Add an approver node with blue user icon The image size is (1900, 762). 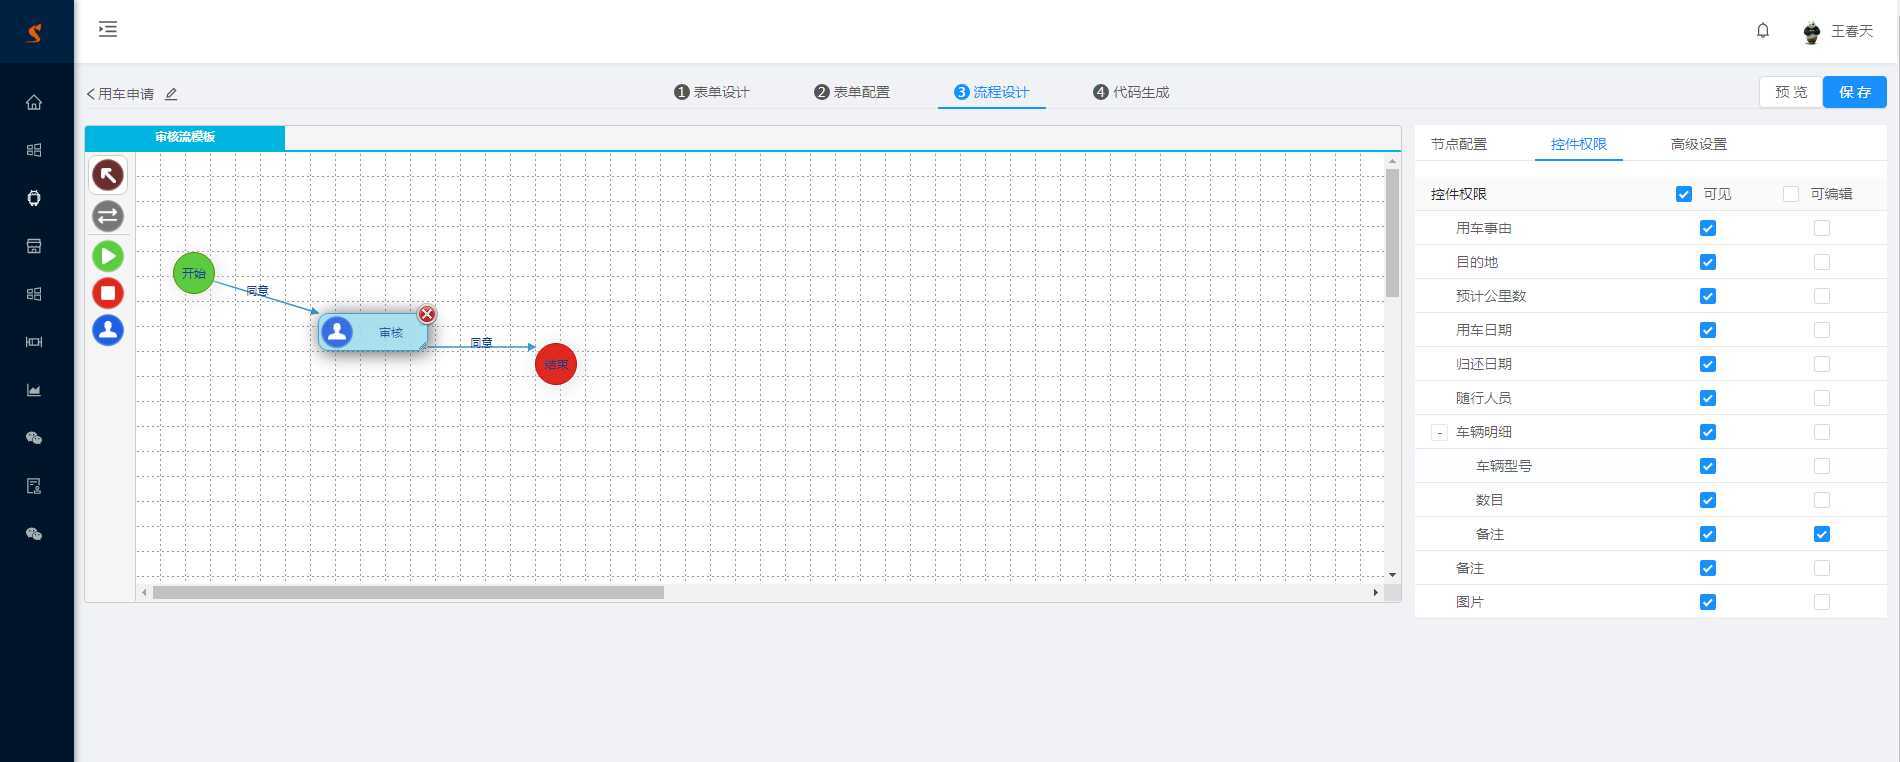pyautogui.click(x=108, y=330)
